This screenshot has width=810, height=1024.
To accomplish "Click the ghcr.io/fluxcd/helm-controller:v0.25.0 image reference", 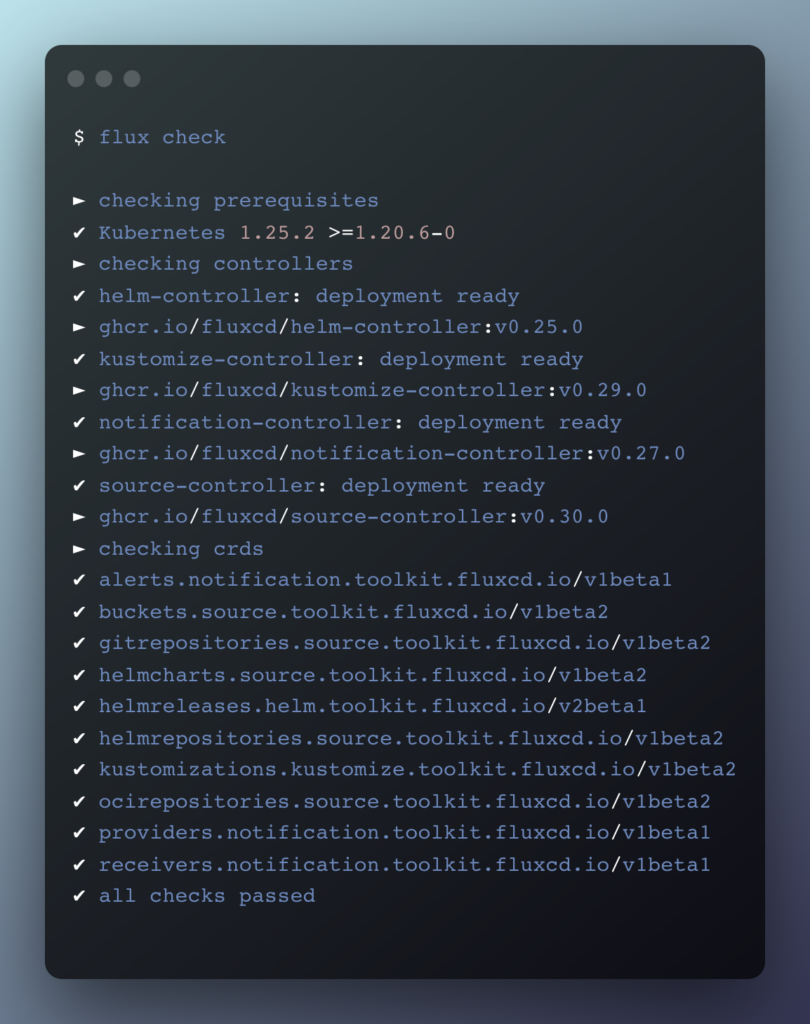I will pyautogui.click(x=340, y=327).
